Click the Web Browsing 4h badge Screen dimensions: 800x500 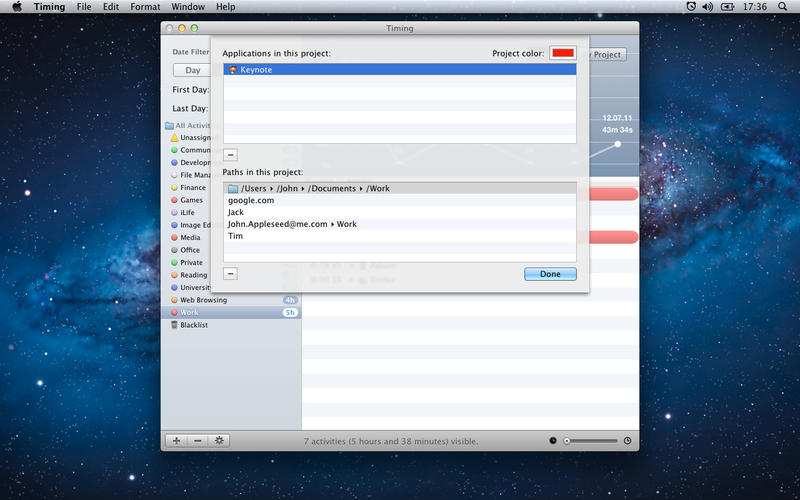290,300
